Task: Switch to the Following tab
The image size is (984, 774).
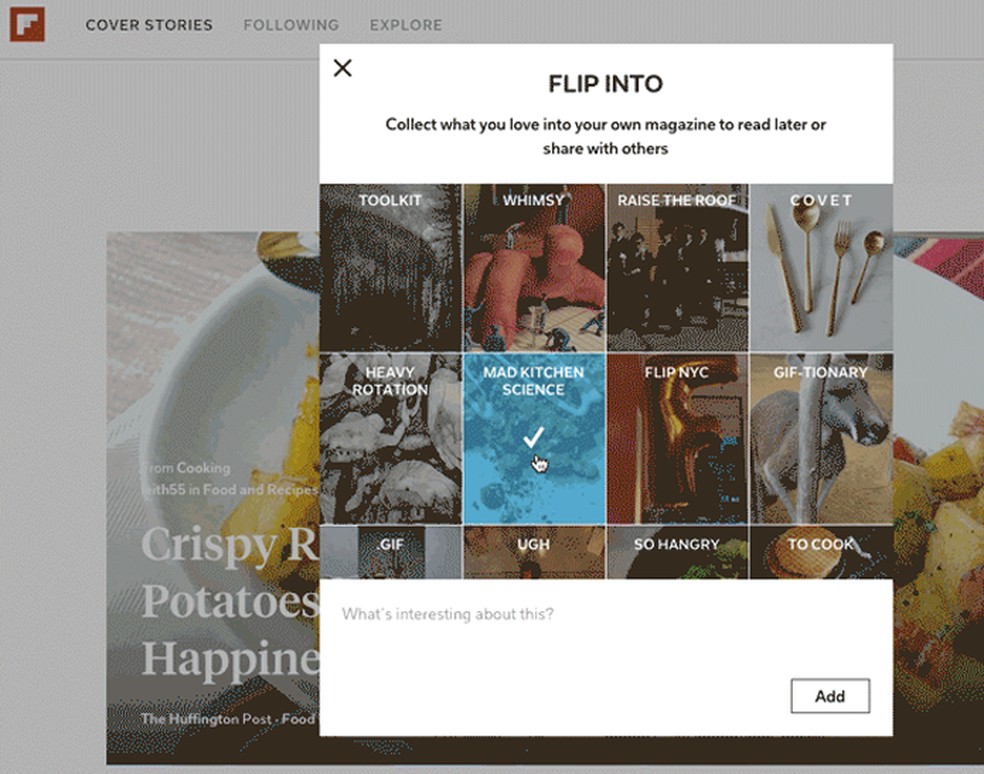Action: pos(291,25)
